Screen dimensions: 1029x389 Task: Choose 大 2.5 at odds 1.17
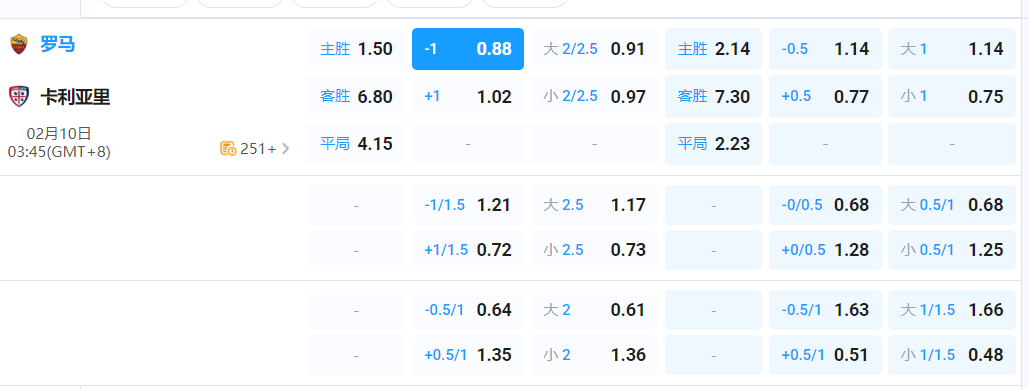click(594, 205)
